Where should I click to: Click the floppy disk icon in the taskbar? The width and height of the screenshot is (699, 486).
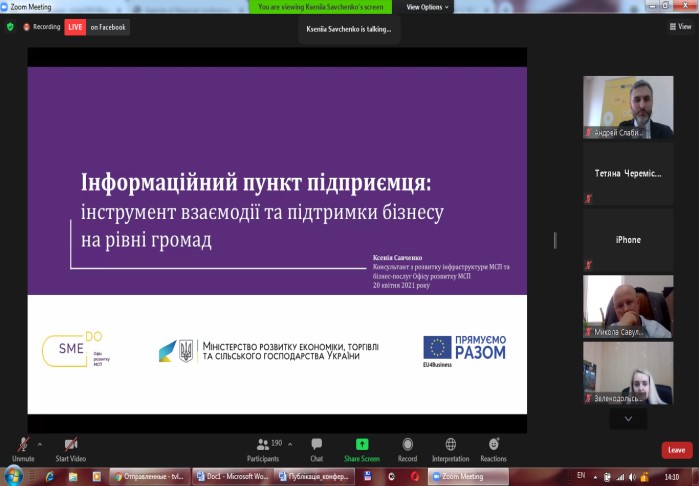tap(368, 477)
